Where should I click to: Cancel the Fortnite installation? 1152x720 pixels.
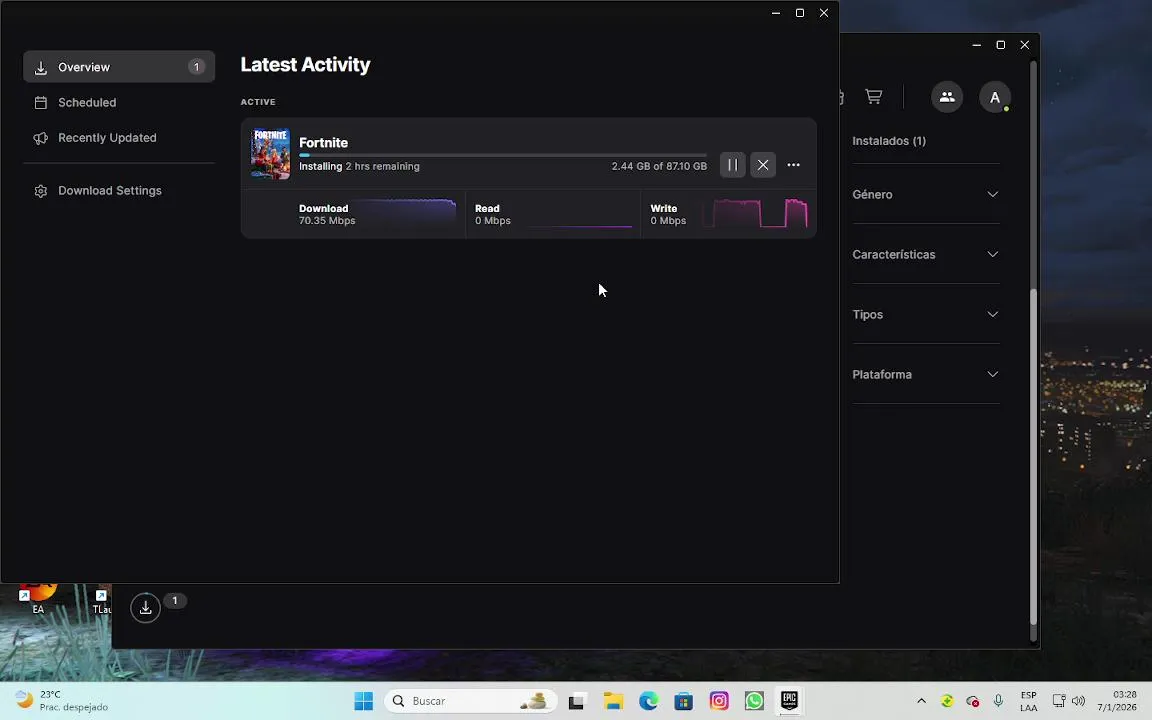763,165
